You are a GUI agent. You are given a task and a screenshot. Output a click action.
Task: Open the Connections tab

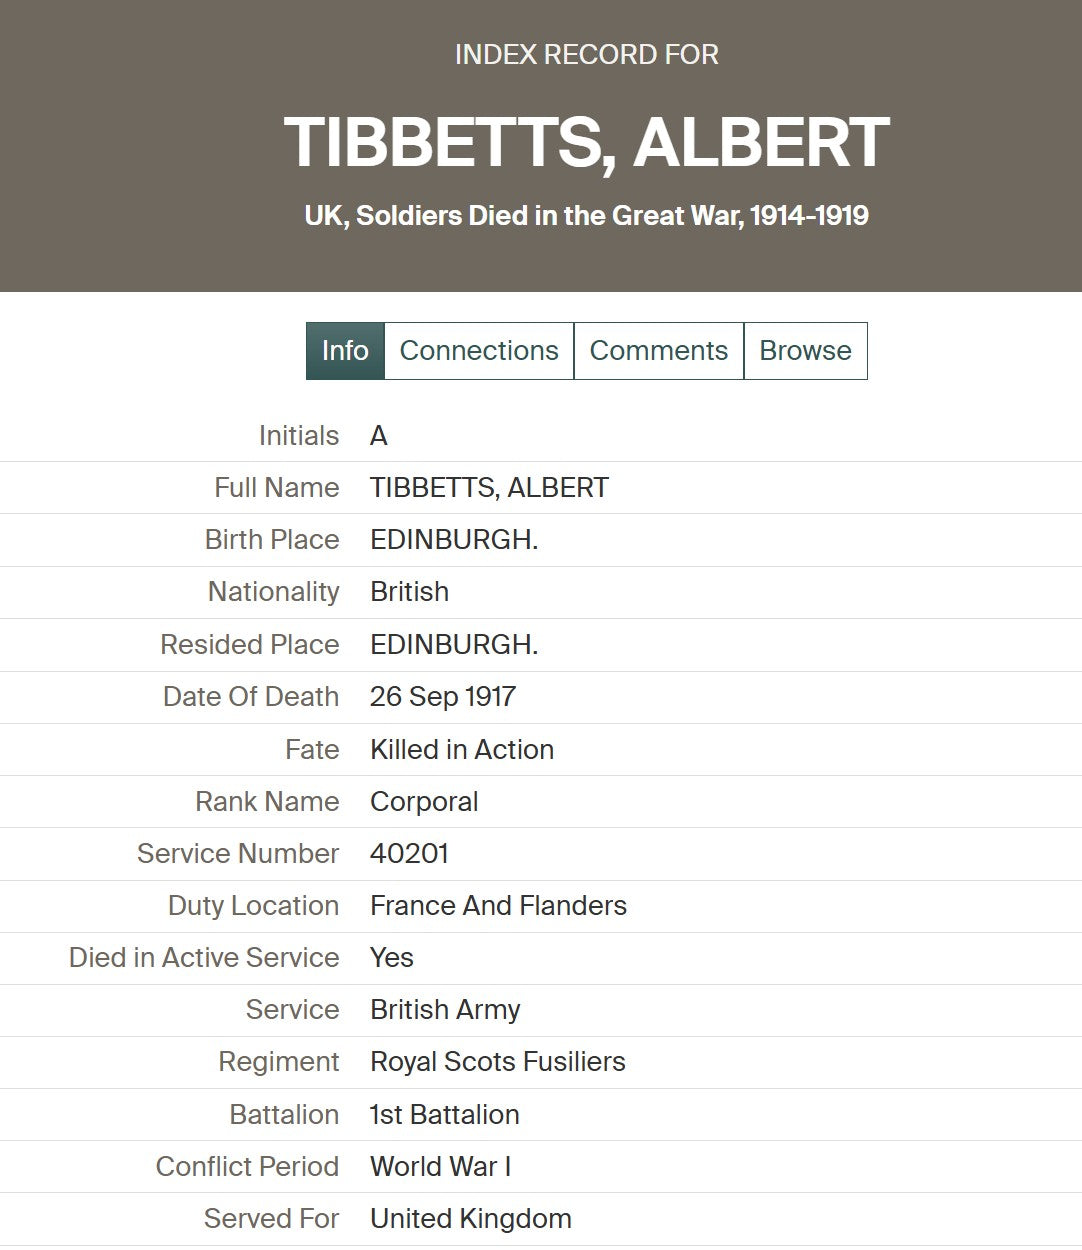479,351
